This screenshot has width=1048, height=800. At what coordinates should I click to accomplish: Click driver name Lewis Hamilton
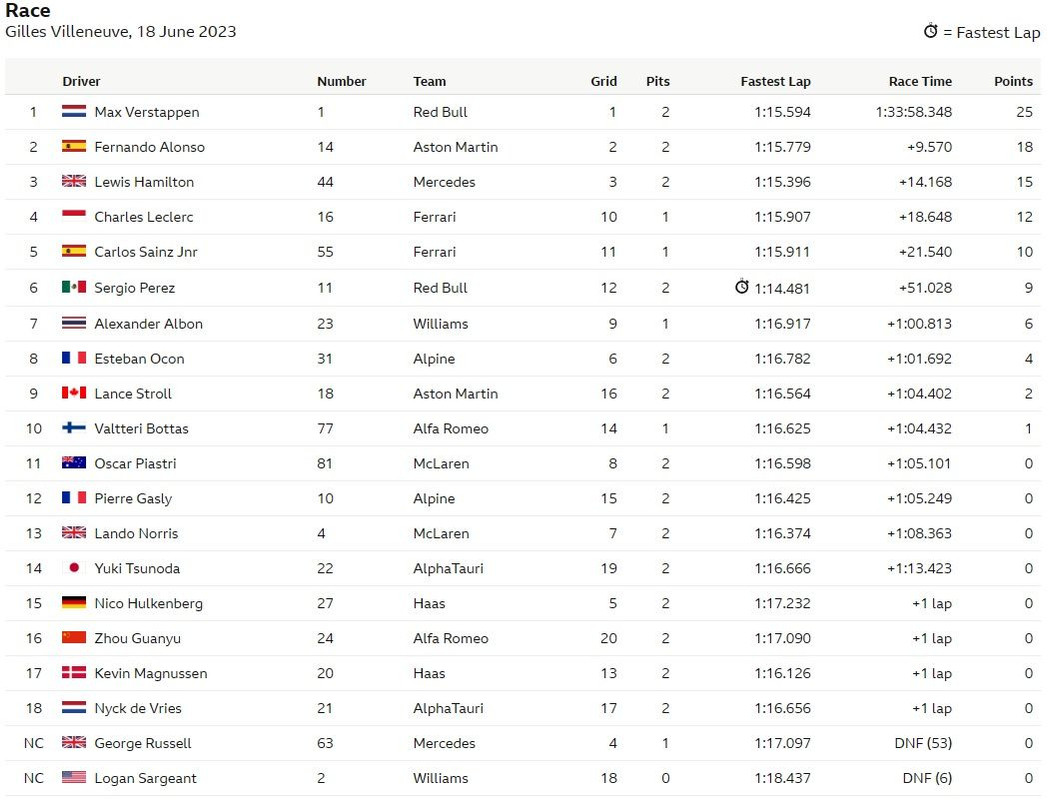tap(144, 182)
